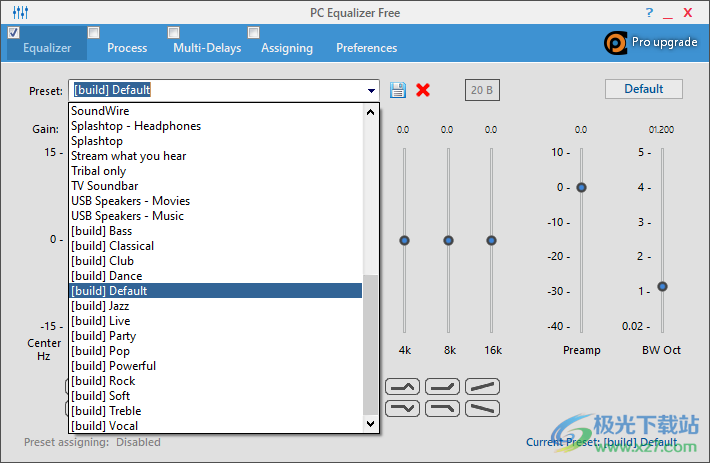Screen dimensions: 710x463
Task: Switch to the Equalizer tab
Action: pos(47,48)
